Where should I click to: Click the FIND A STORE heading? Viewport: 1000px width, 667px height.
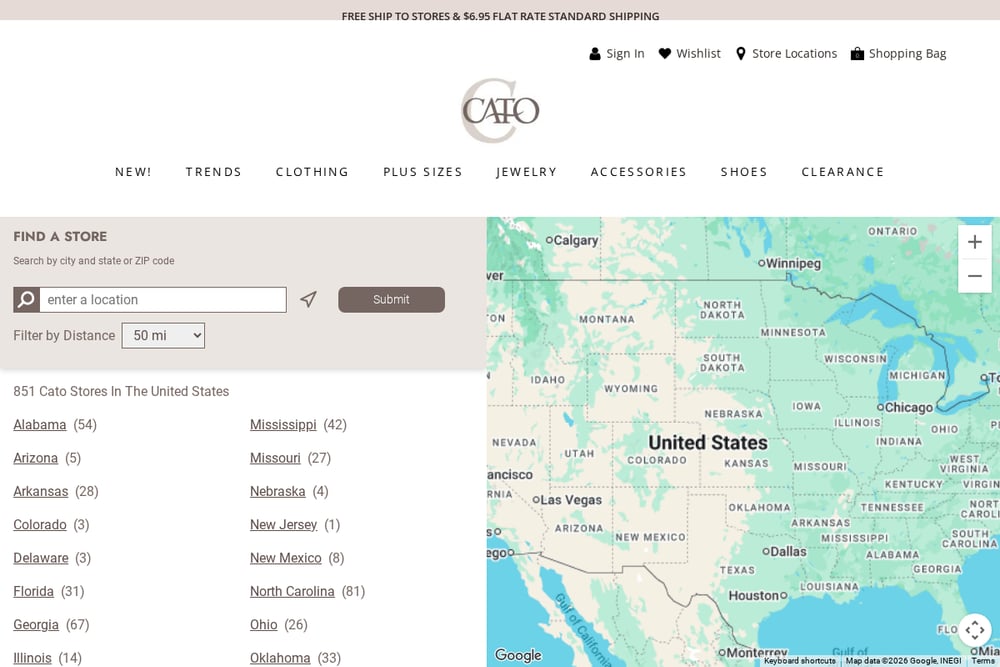tap(60, 237)
